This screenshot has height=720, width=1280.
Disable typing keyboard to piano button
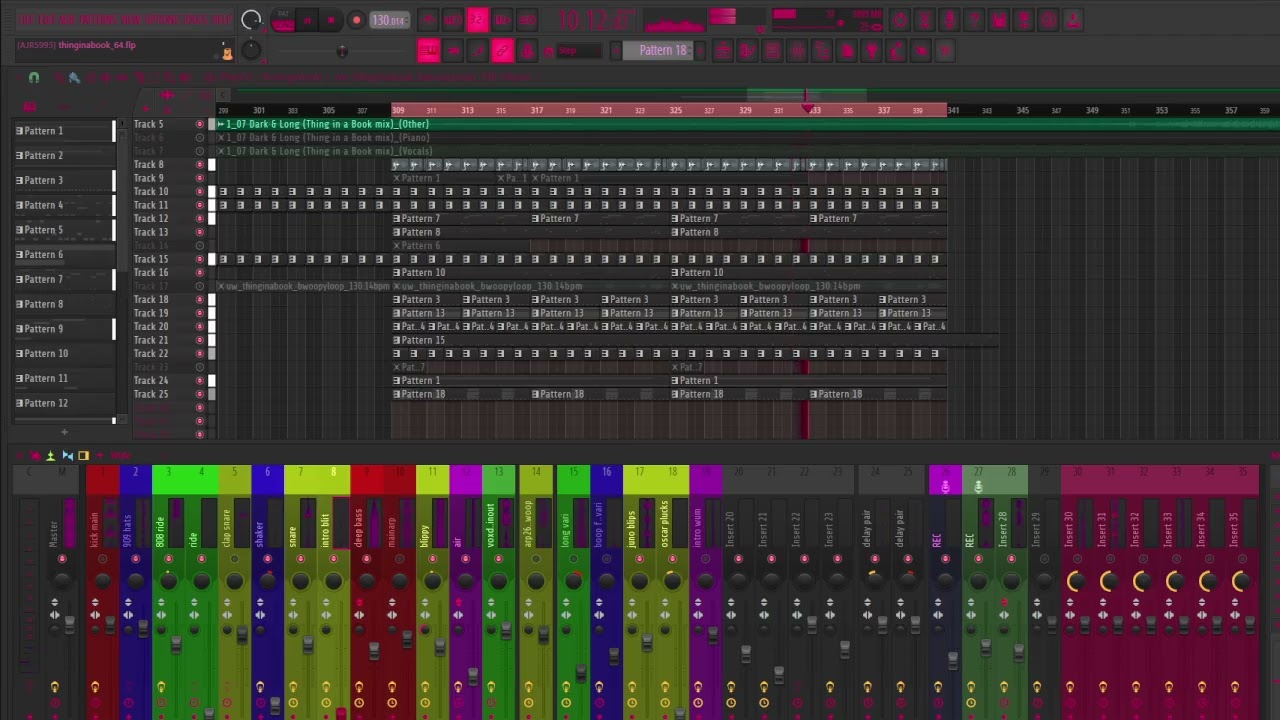point(429,50)
